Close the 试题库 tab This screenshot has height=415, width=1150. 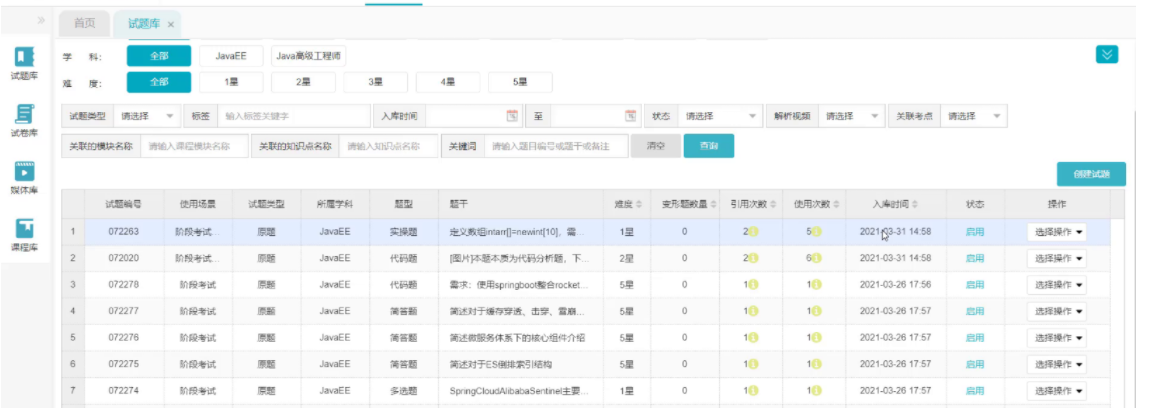click(171, 24)
